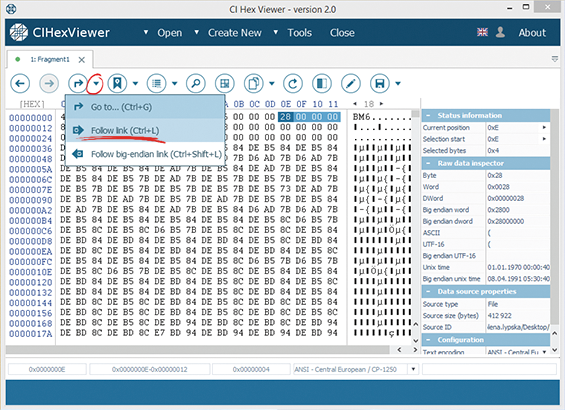Image resolution: width=565 pixels, height=410 pixels.
Task: Click the user profile icon
Action: coord(500,32)
